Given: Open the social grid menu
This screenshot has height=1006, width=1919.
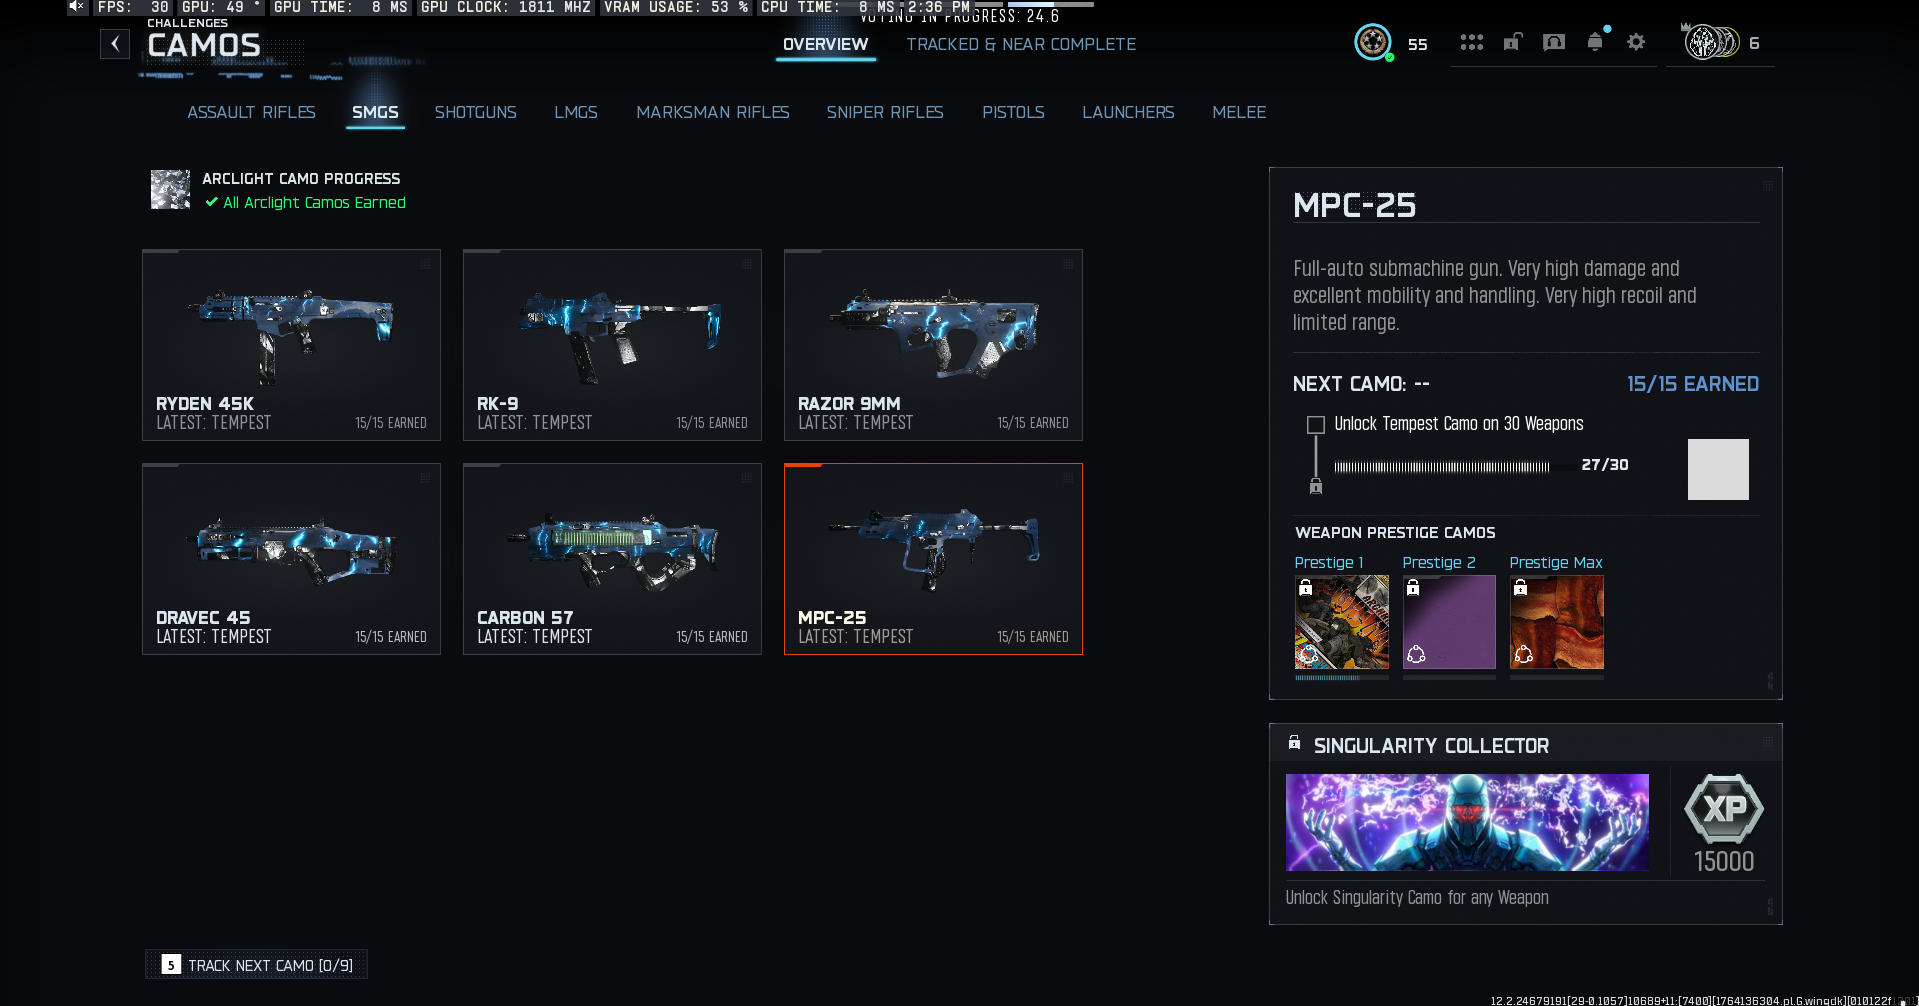Looking at the screenshot, I should click(x=1472, y=42).
